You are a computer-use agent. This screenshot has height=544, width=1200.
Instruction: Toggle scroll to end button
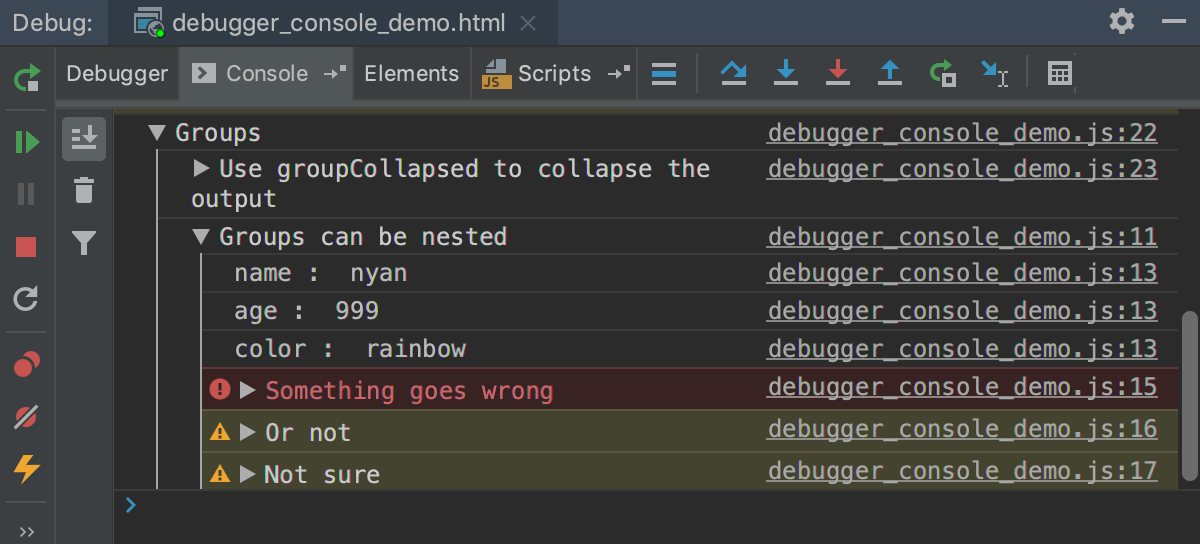click(x=84, y=138)
